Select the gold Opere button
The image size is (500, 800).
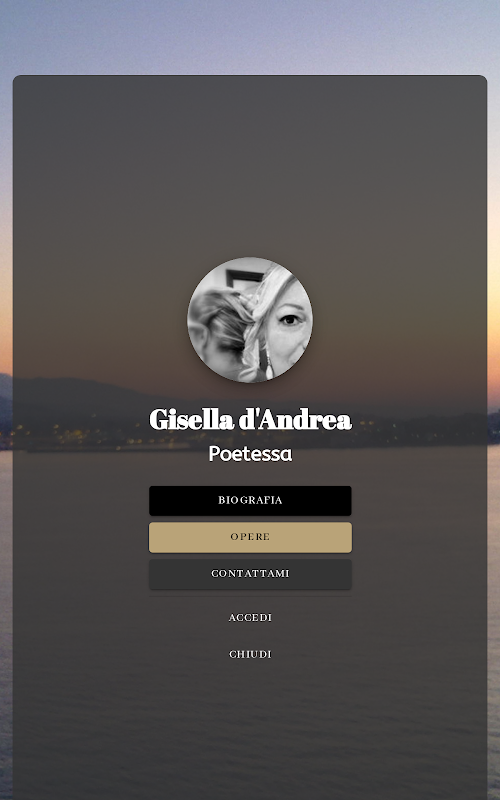[250, 537]
